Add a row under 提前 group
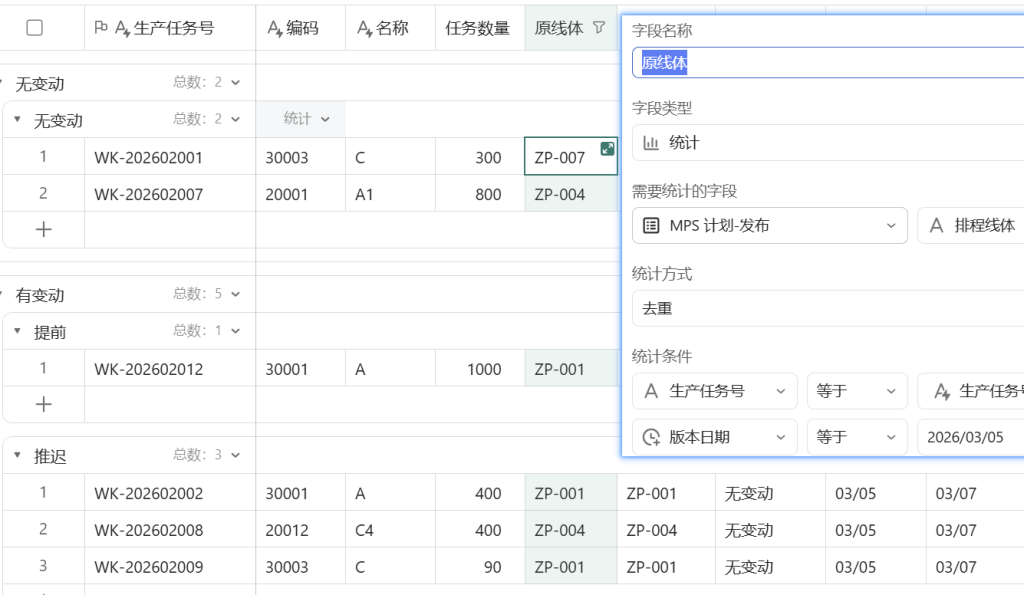 click(x=43, y=404)
